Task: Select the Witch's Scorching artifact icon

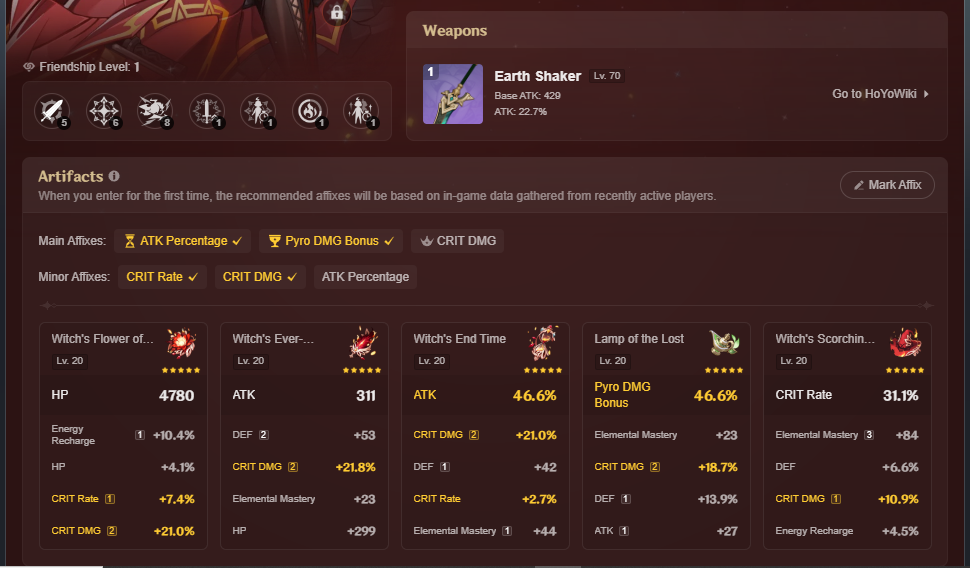Action: 905,343
